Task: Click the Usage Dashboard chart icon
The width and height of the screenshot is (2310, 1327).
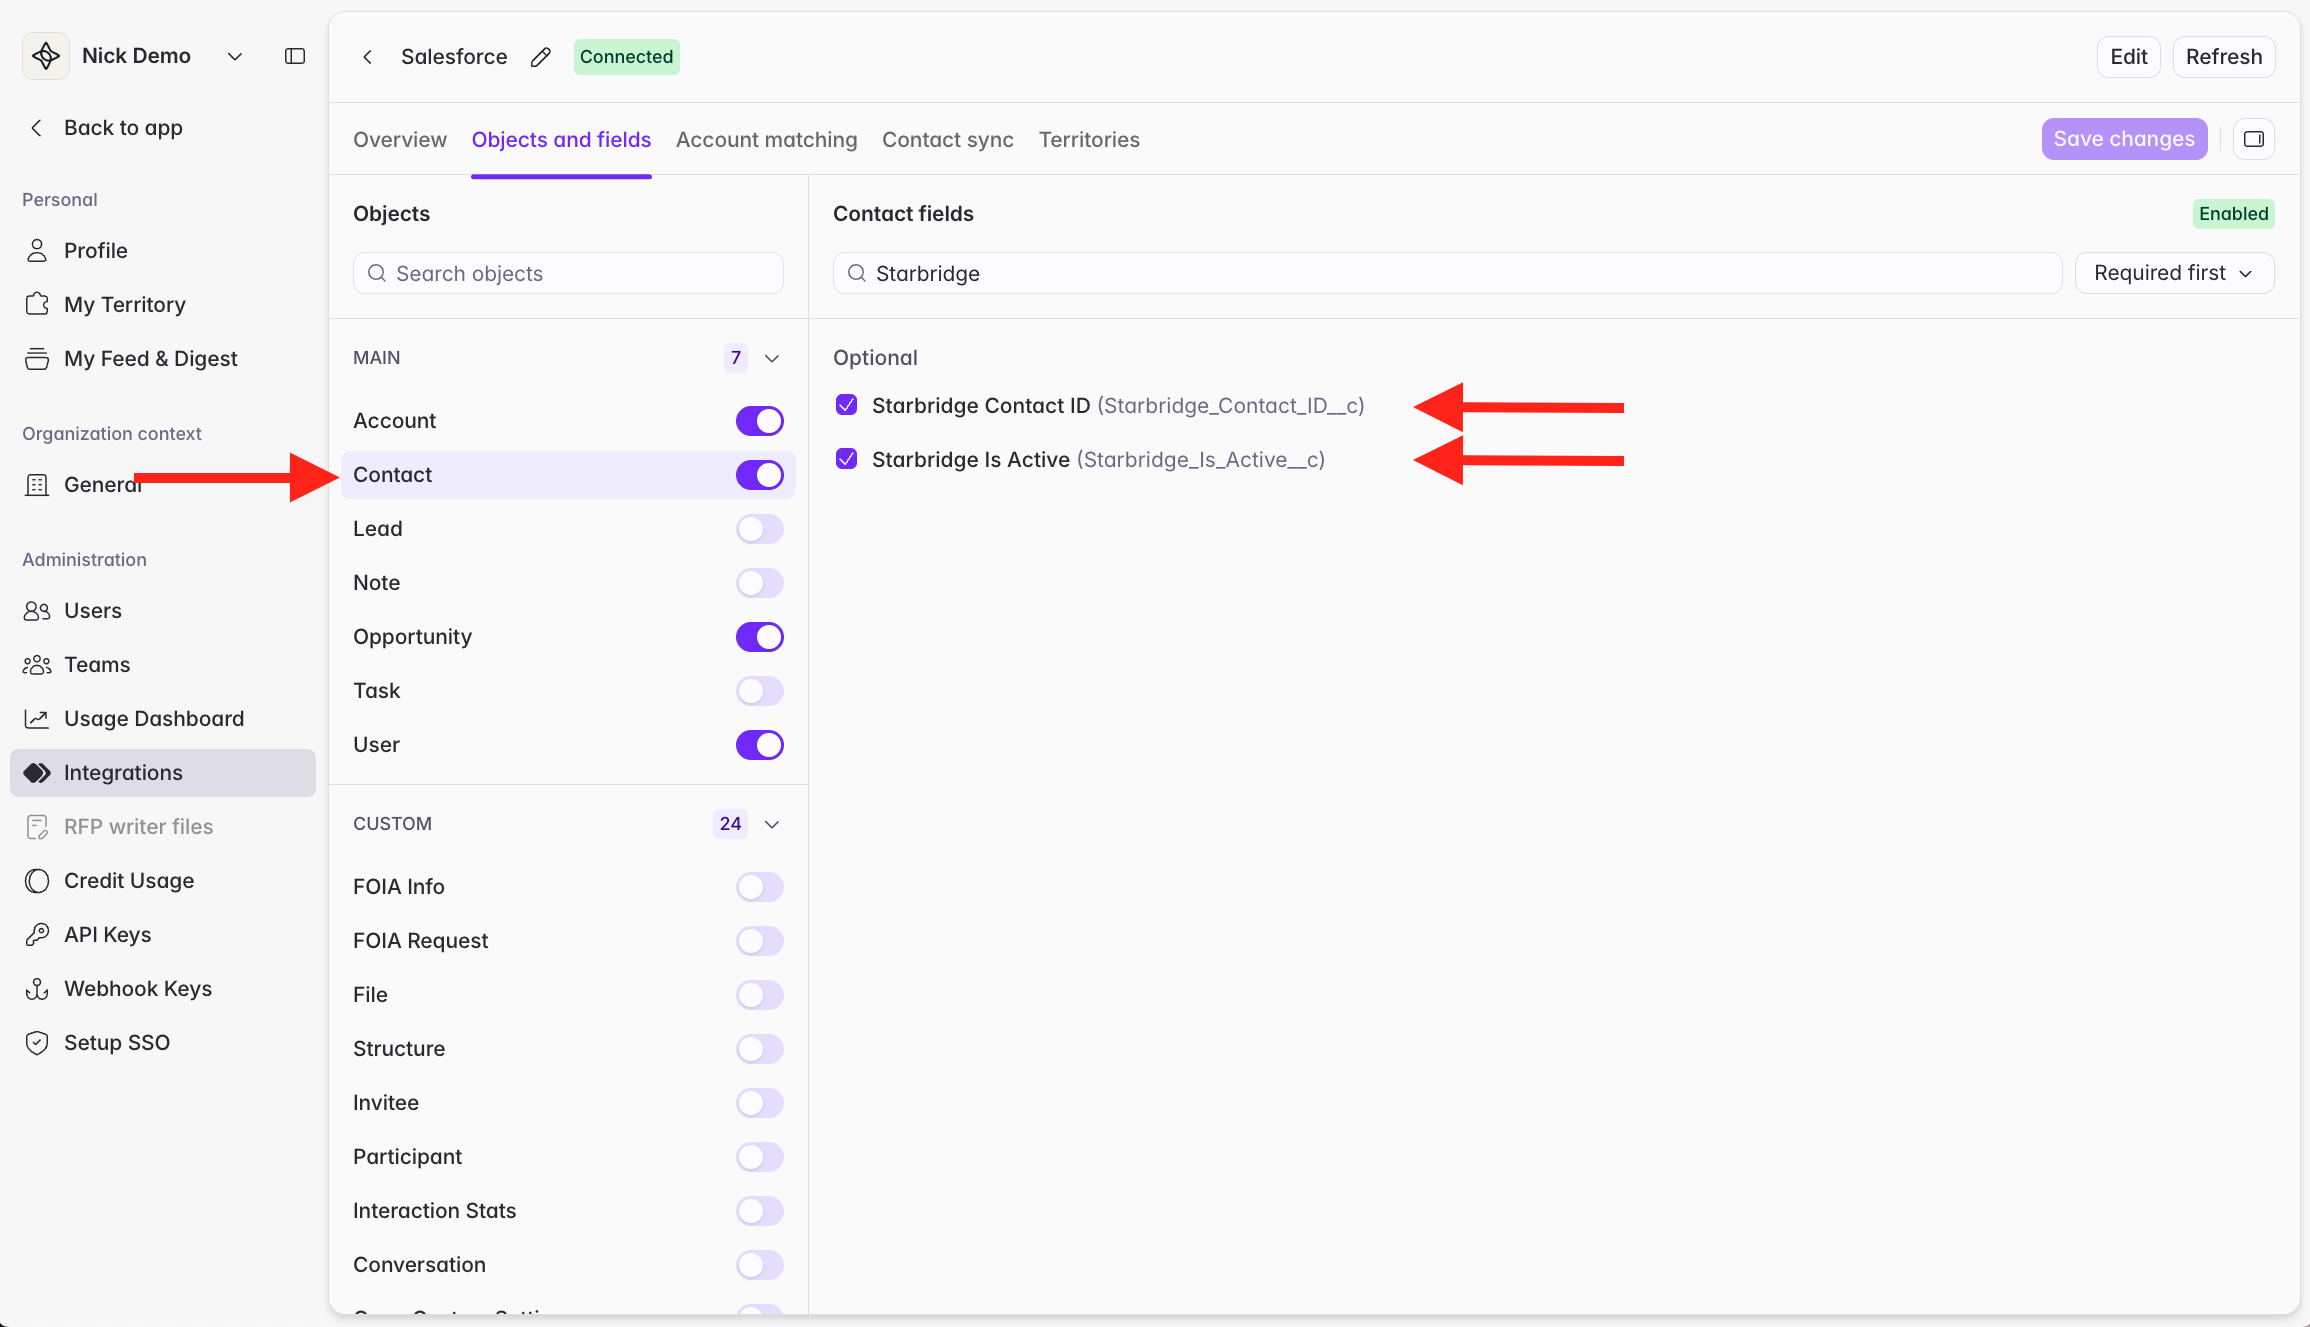Action: coord(37,719)
